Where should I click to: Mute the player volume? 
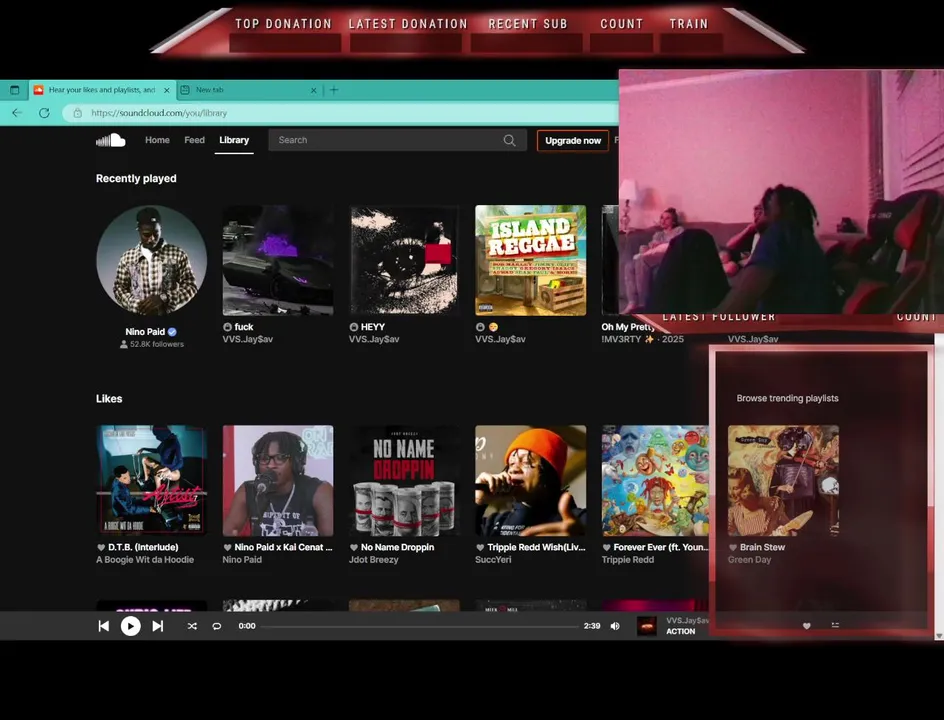click(x=615, y=626)
